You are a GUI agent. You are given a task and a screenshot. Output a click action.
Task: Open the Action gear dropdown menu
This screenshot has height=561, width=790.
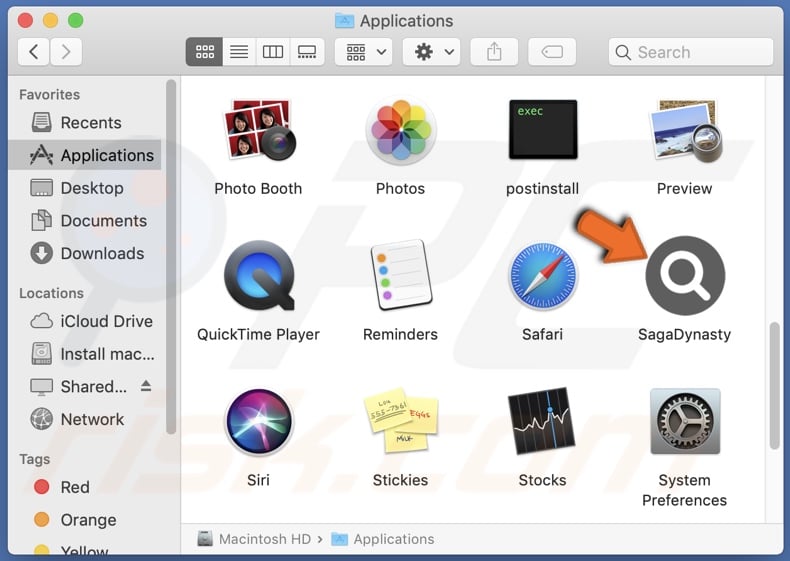432,51
